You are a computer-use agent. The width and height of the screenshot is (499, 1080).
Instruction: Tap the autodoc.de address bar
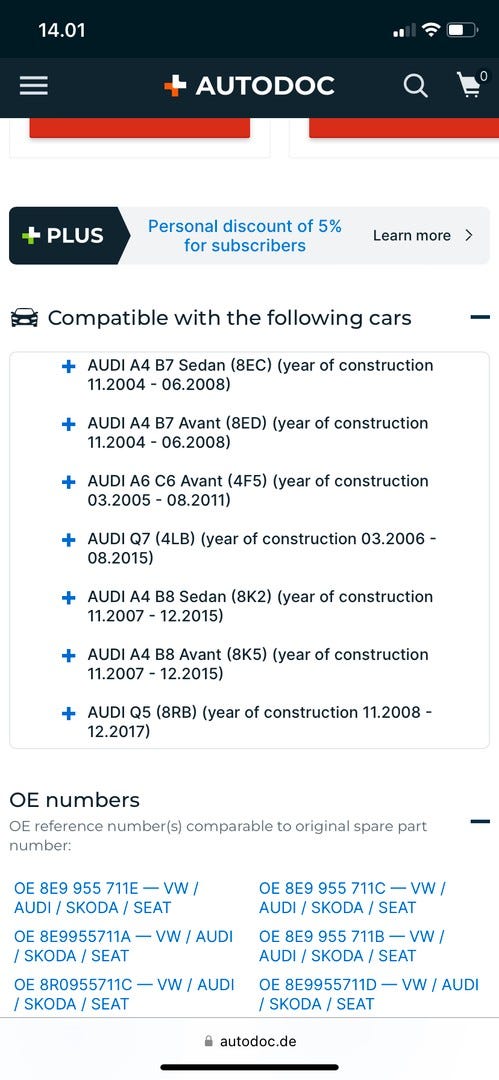250,1041
